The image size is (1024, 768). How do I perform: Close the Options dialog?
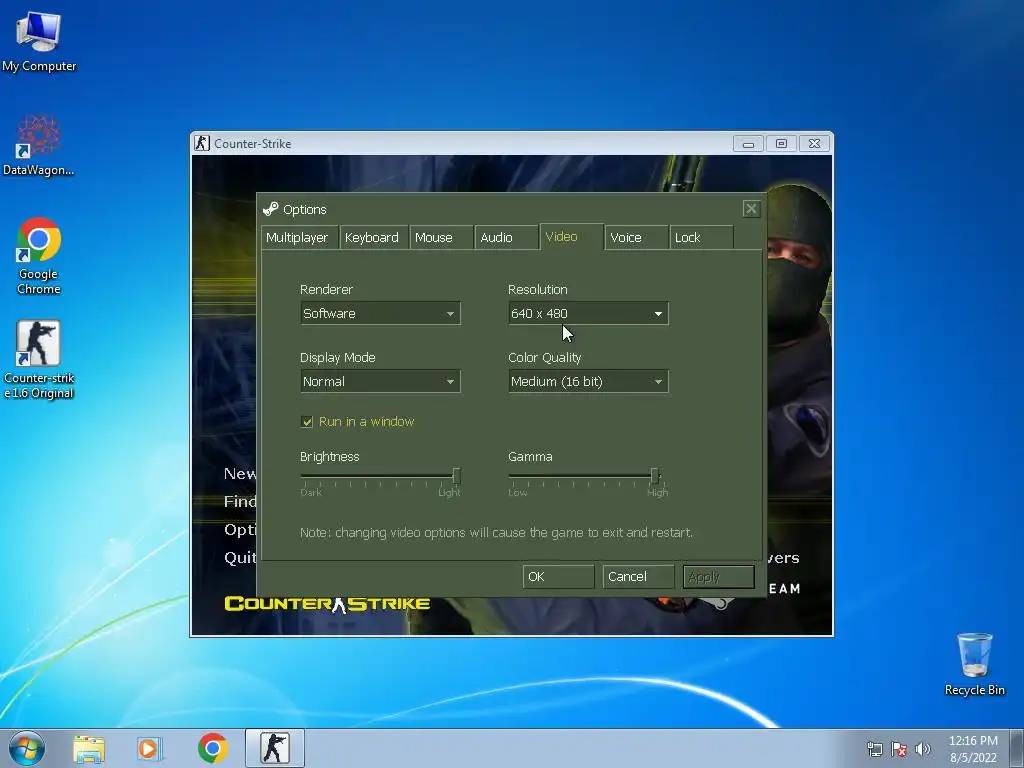[x=751, y=209]
